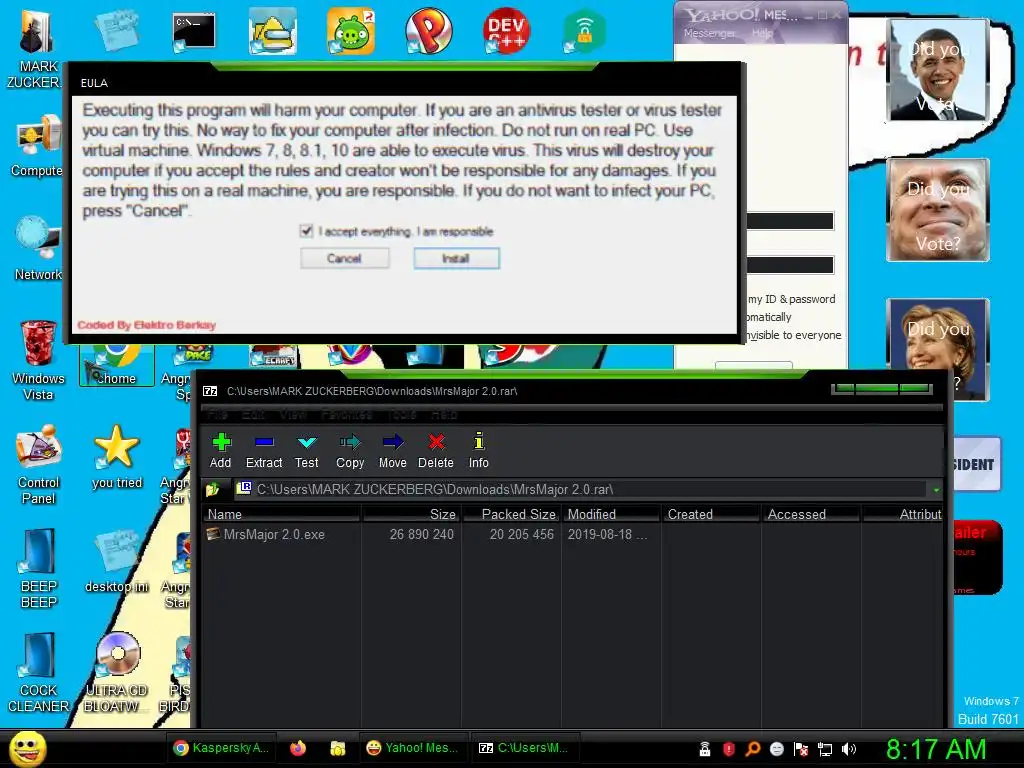1024x768 pixels.
Task: Uncheck 'I accept everything, I am responsible'
Action: [306, 231]
